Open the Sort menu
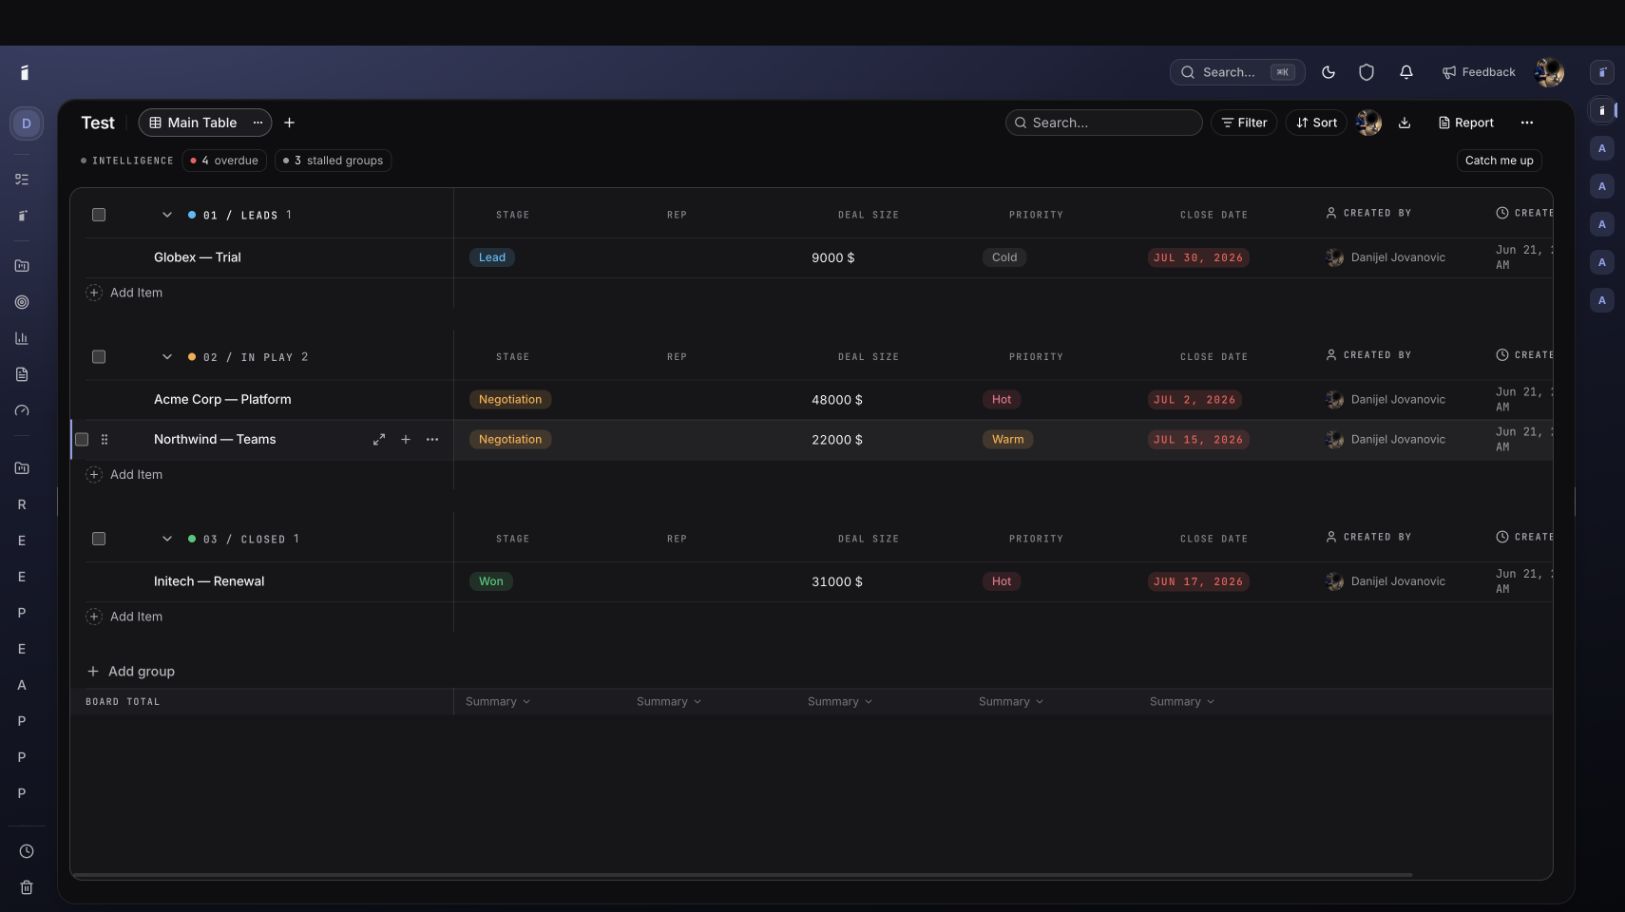1625x912 pixels. (x=1316, y=123)
